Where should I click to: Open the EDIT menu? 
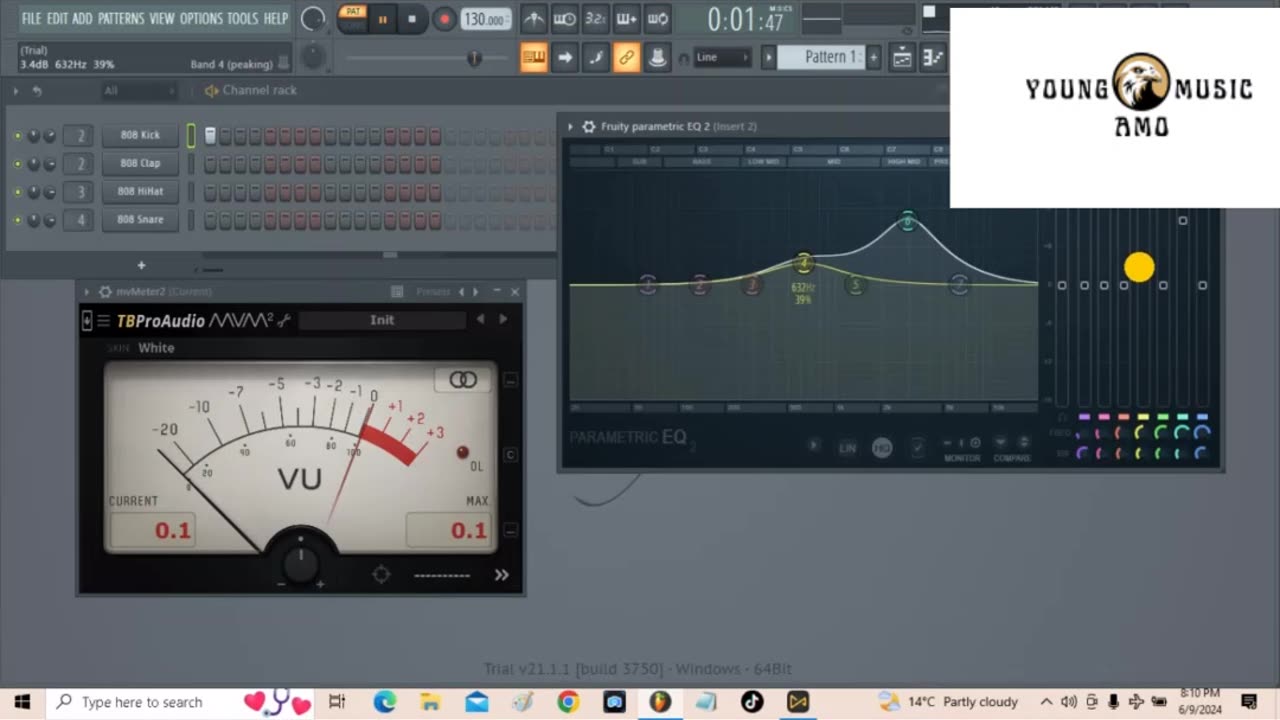[57, 18]
